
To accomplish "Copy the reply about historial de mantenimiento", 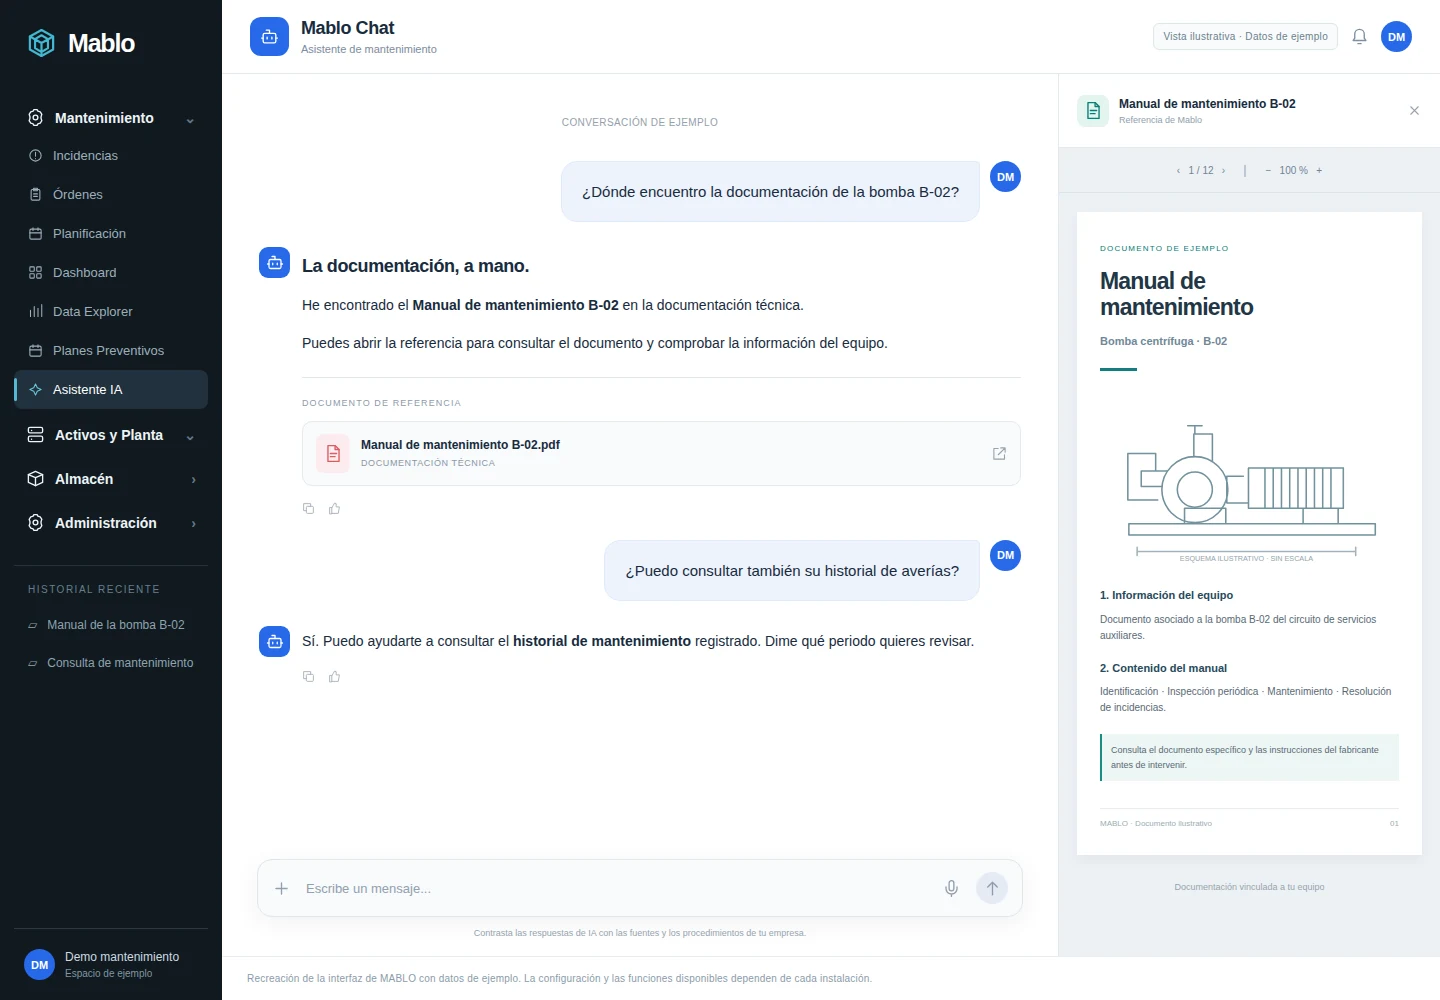I will point(308,677).
